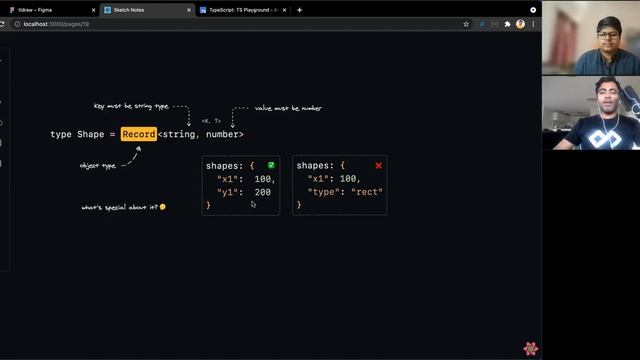Select 'Key must be string type' note

coord(131,106)
